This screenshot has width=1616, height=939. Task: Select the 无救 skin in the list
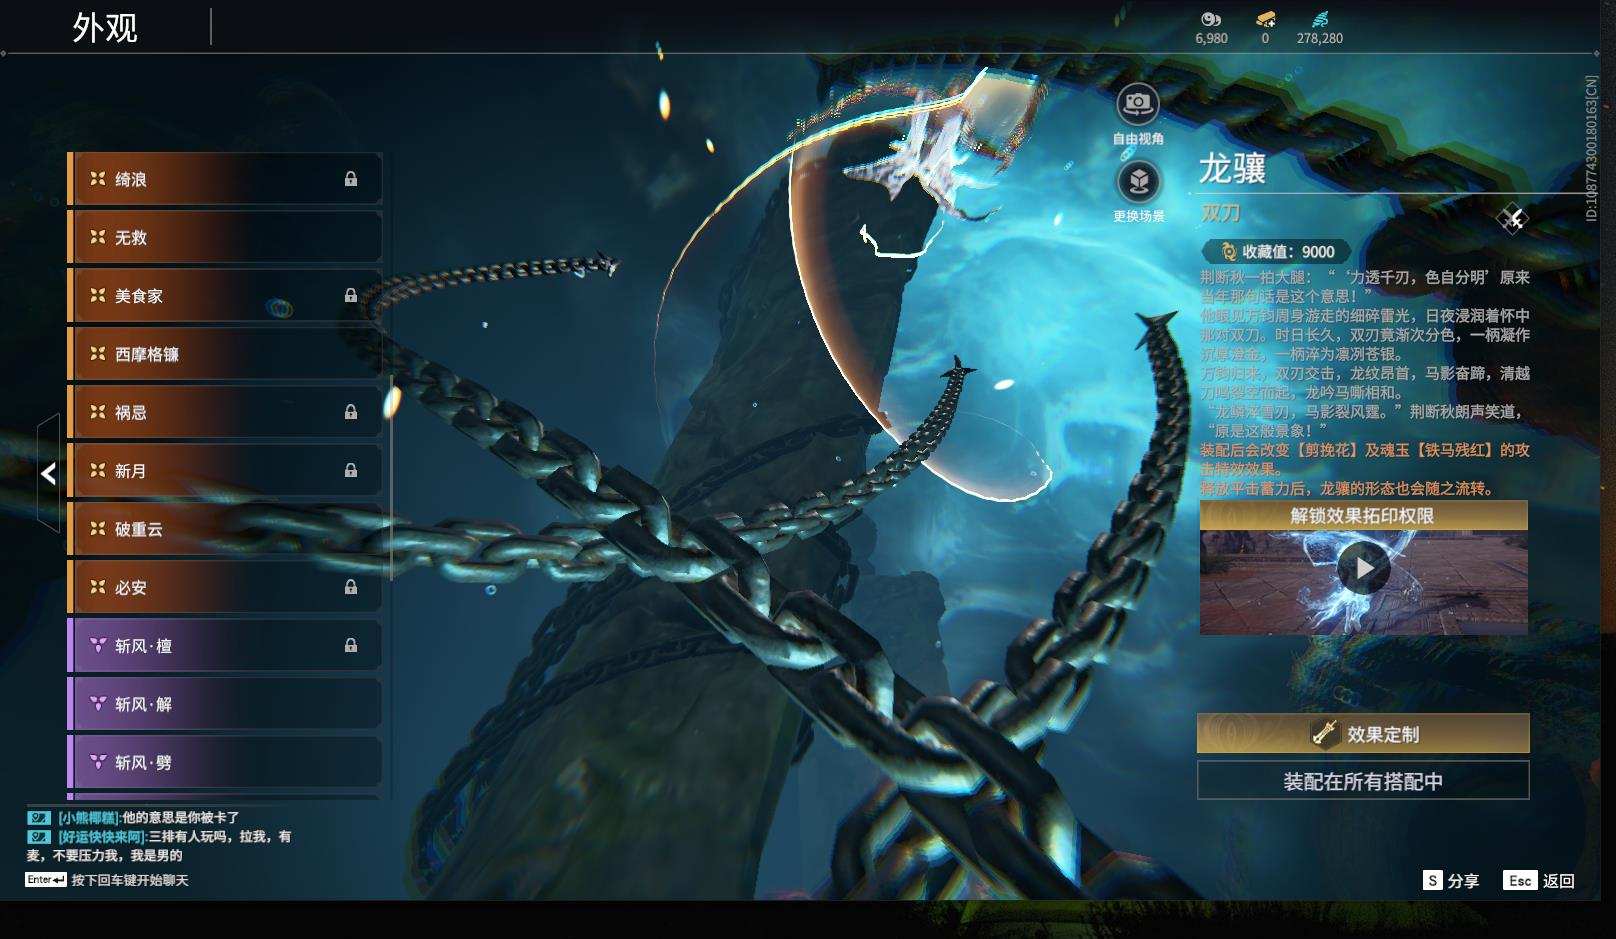click(x=225, y=237)
